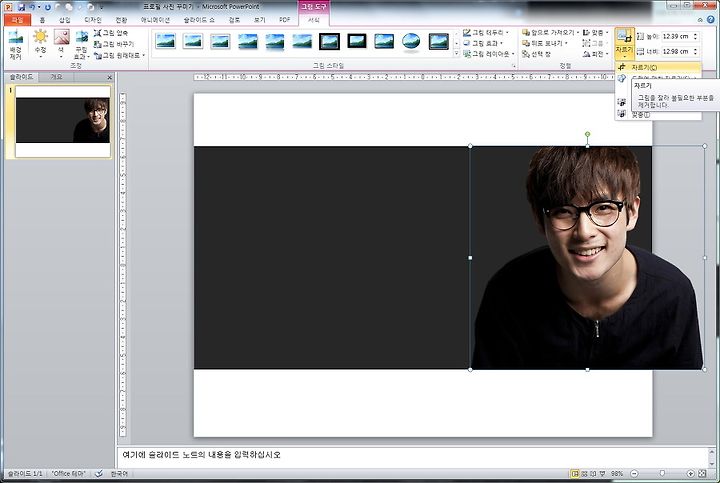Apply the fourth picture style thumbnail

point(248,41)
